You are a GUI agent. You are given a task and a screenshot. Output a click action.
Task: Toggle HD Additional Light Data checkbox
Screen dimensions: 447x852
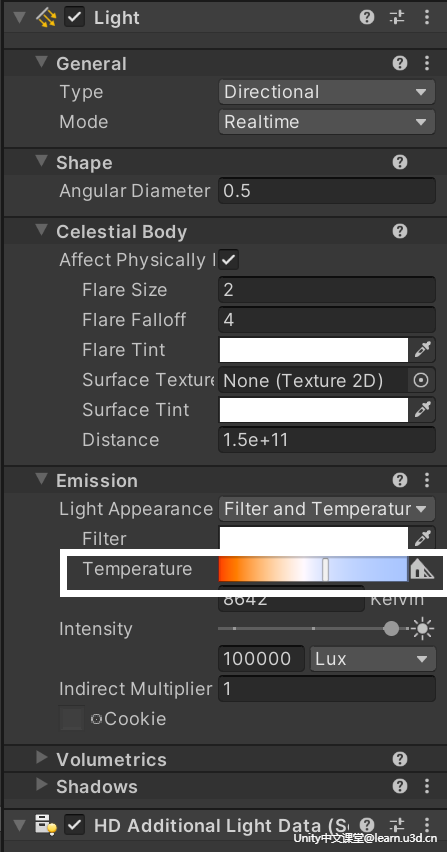tap(74, 825)
